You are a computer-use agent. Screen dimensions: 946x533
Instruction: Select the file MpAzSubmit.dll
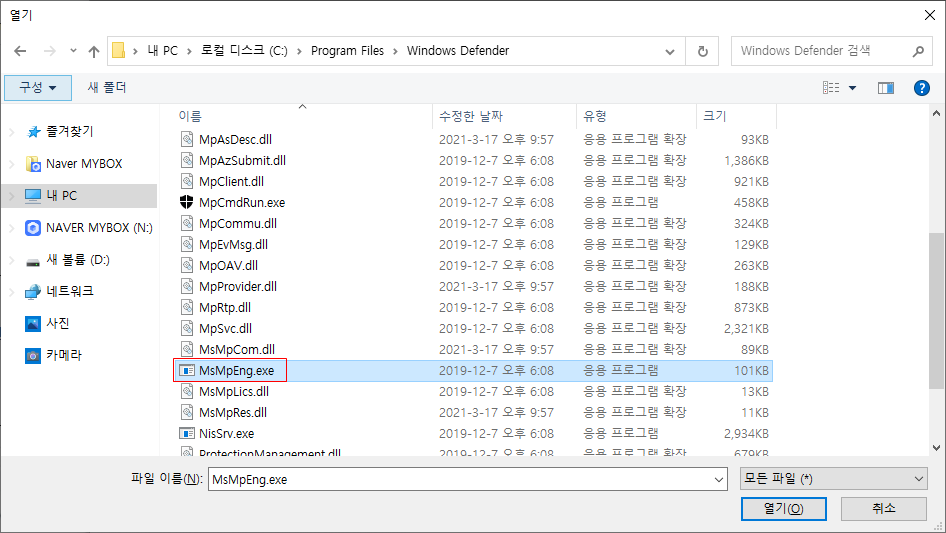[242, 161]
